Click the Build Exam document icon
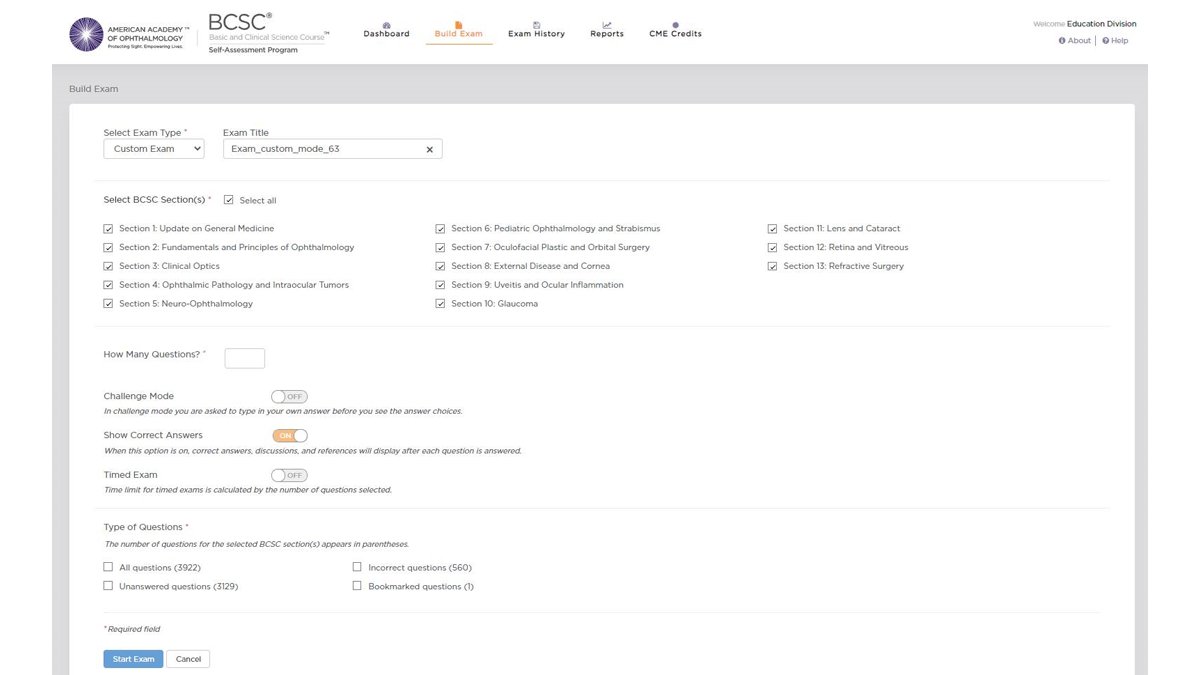 tap(458, 24)
